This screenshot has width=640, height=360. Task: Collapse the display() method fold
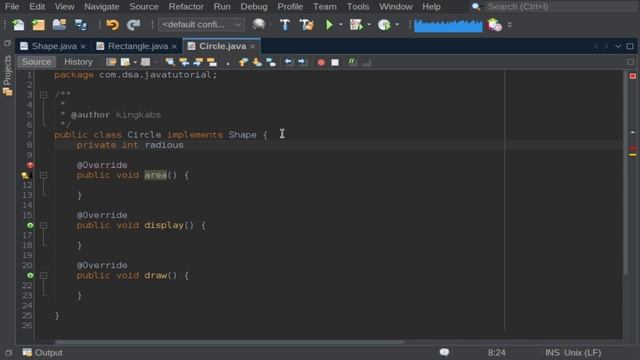[43, 225]
